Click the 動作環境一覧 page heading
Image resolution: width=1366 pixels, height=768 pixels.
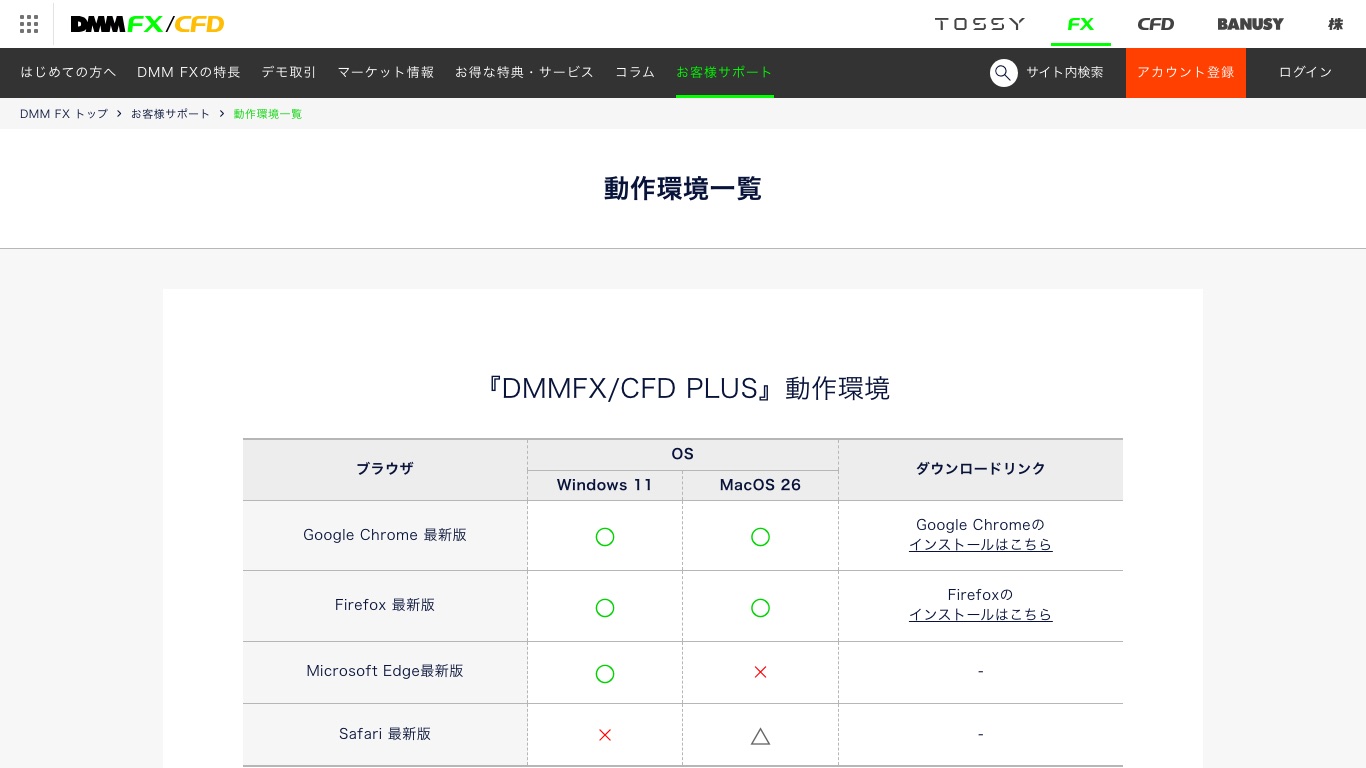[x=683, y=188]
